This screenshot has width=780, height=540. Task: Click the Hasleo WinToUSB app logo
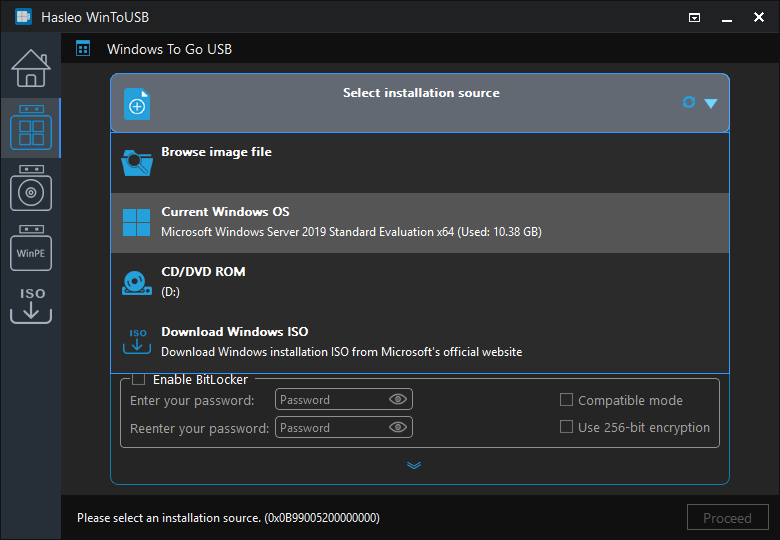[x=23, y=17]
